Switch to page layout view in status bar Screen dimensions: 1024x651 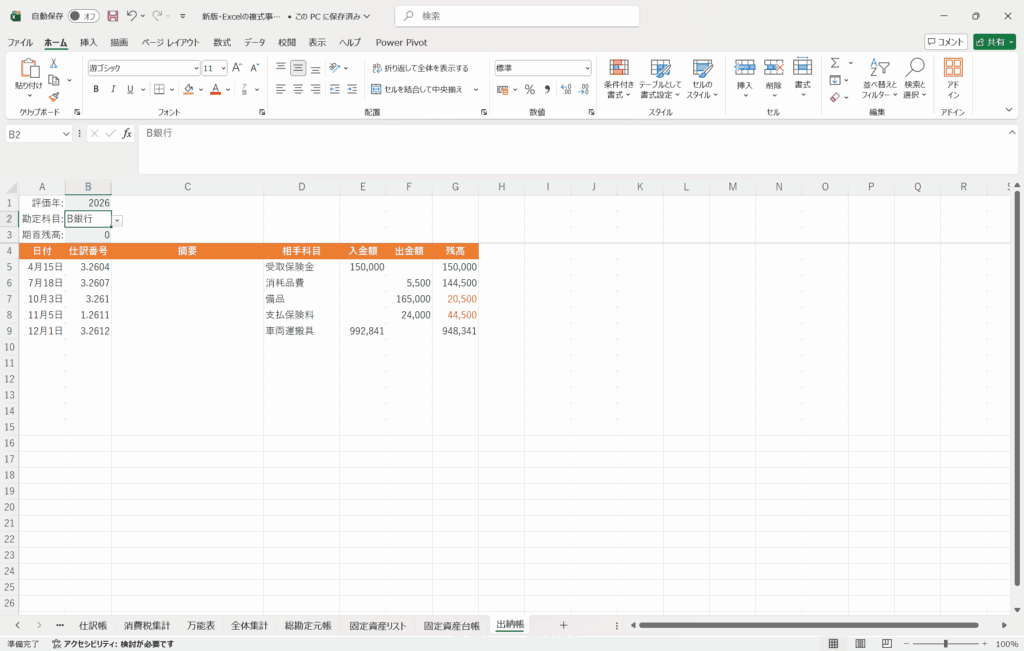pos(860,643)
